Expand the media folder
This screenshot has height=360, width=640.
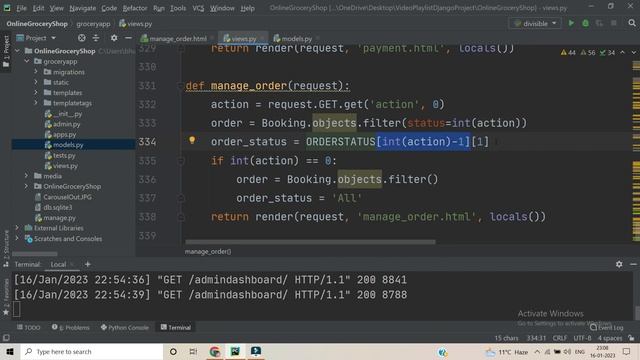click(x=27, y=176)
